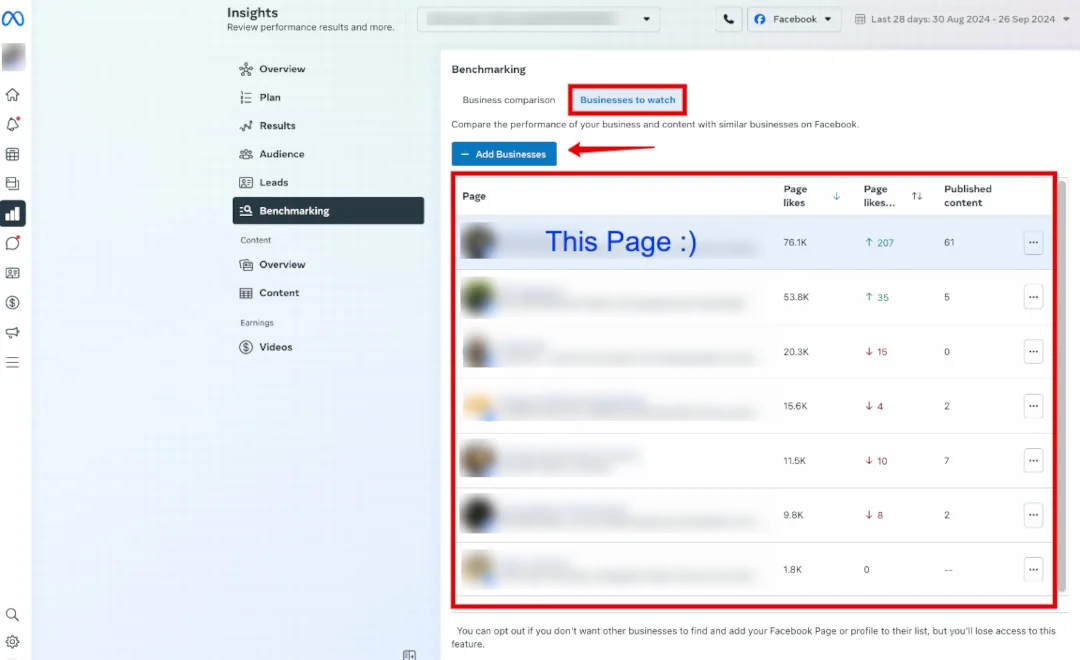The height and width of the screenshot is (660, 1080).
Task: Click the Search magnifier icon
Action: pyautogui.click(x=12, y=615)
